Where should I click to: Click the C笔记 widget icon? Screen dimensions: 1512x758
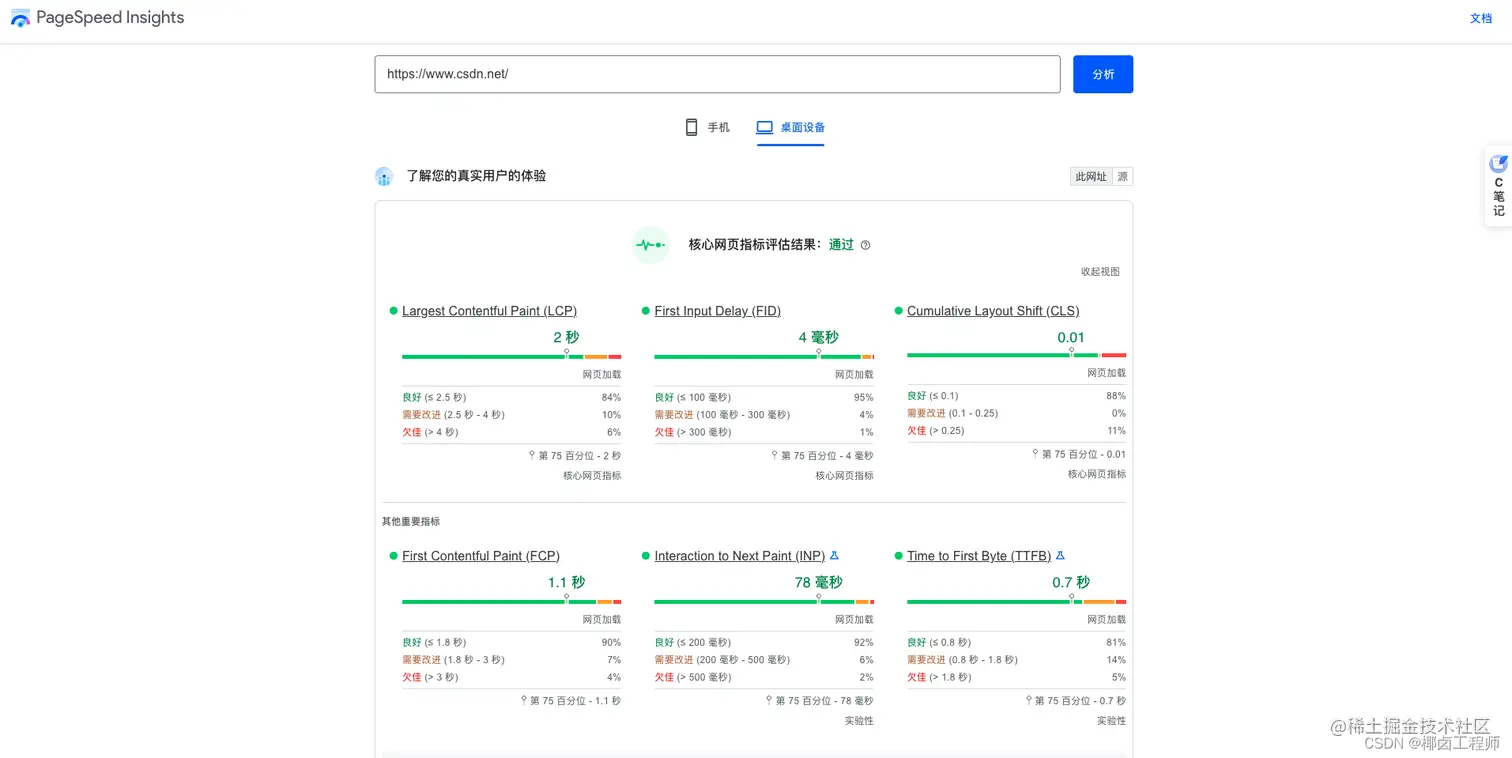pyautogui.click(x=1498, y=163)
